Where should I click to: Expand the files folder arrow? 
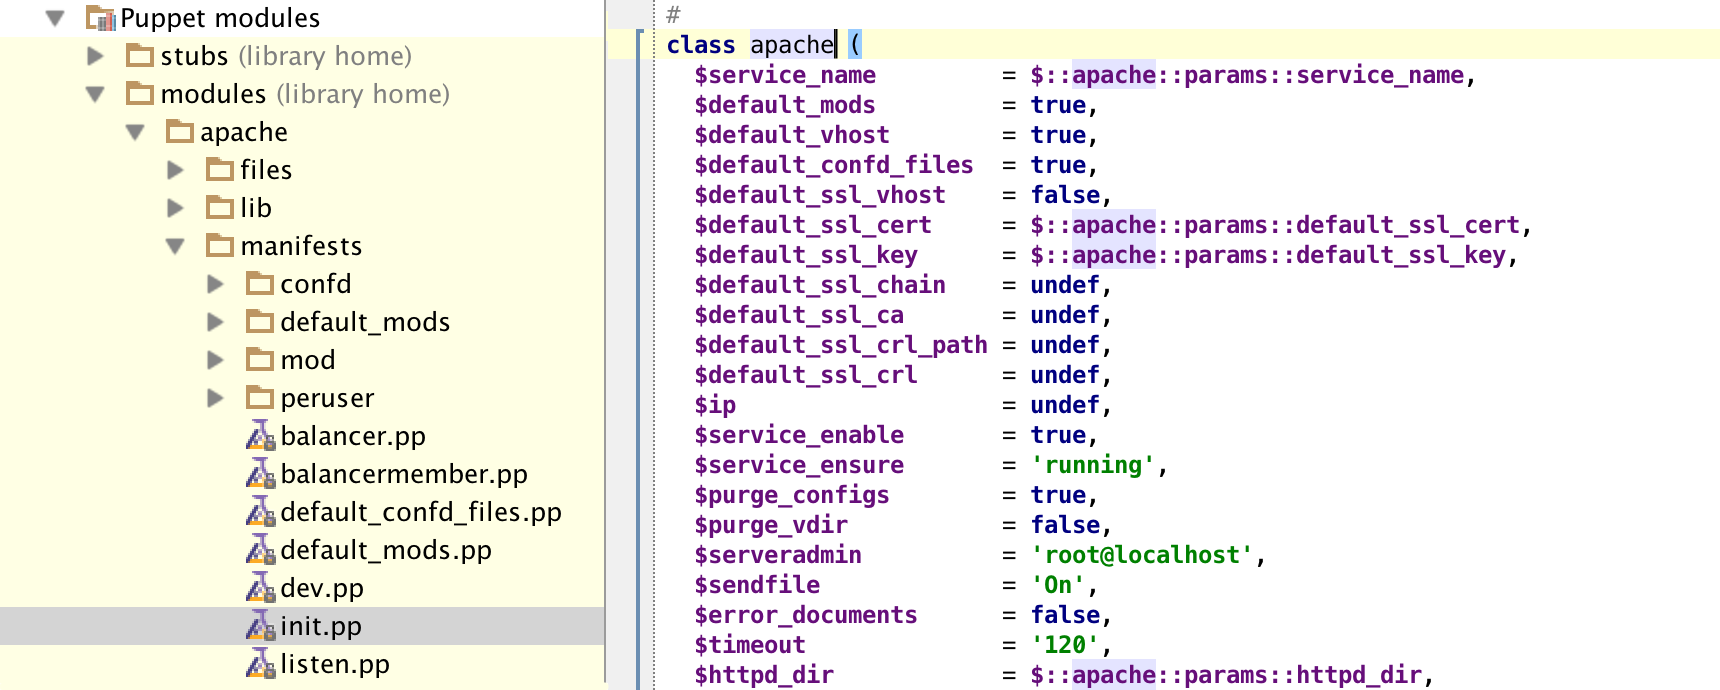(175, 170)
